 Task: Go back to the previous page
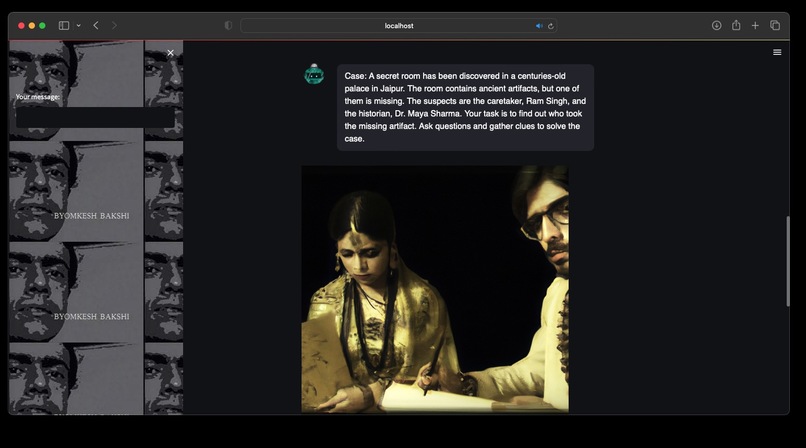[x=96, y=25]
